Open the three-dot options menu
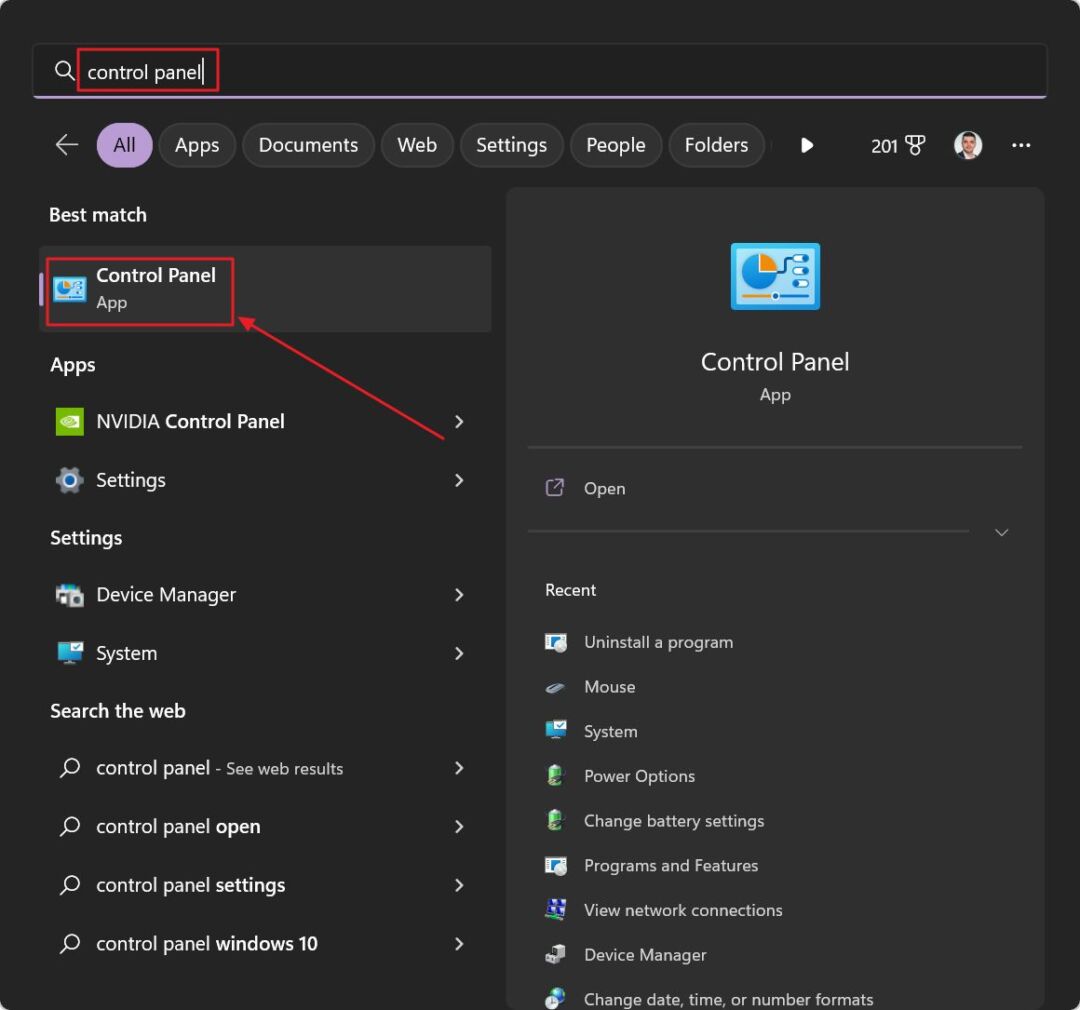Viewport: 1080px width, 1010px height. pos(1021,145)
